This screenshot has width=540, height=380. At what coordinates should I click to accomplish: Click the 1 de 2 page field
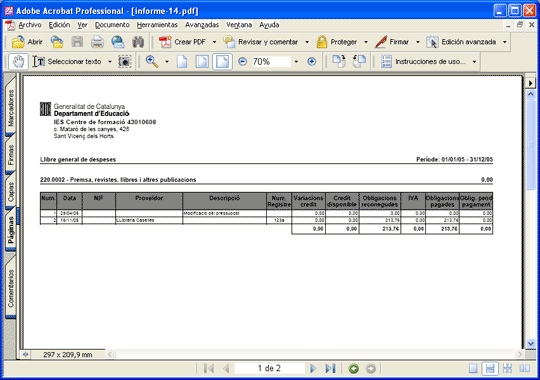pos(269,369)
